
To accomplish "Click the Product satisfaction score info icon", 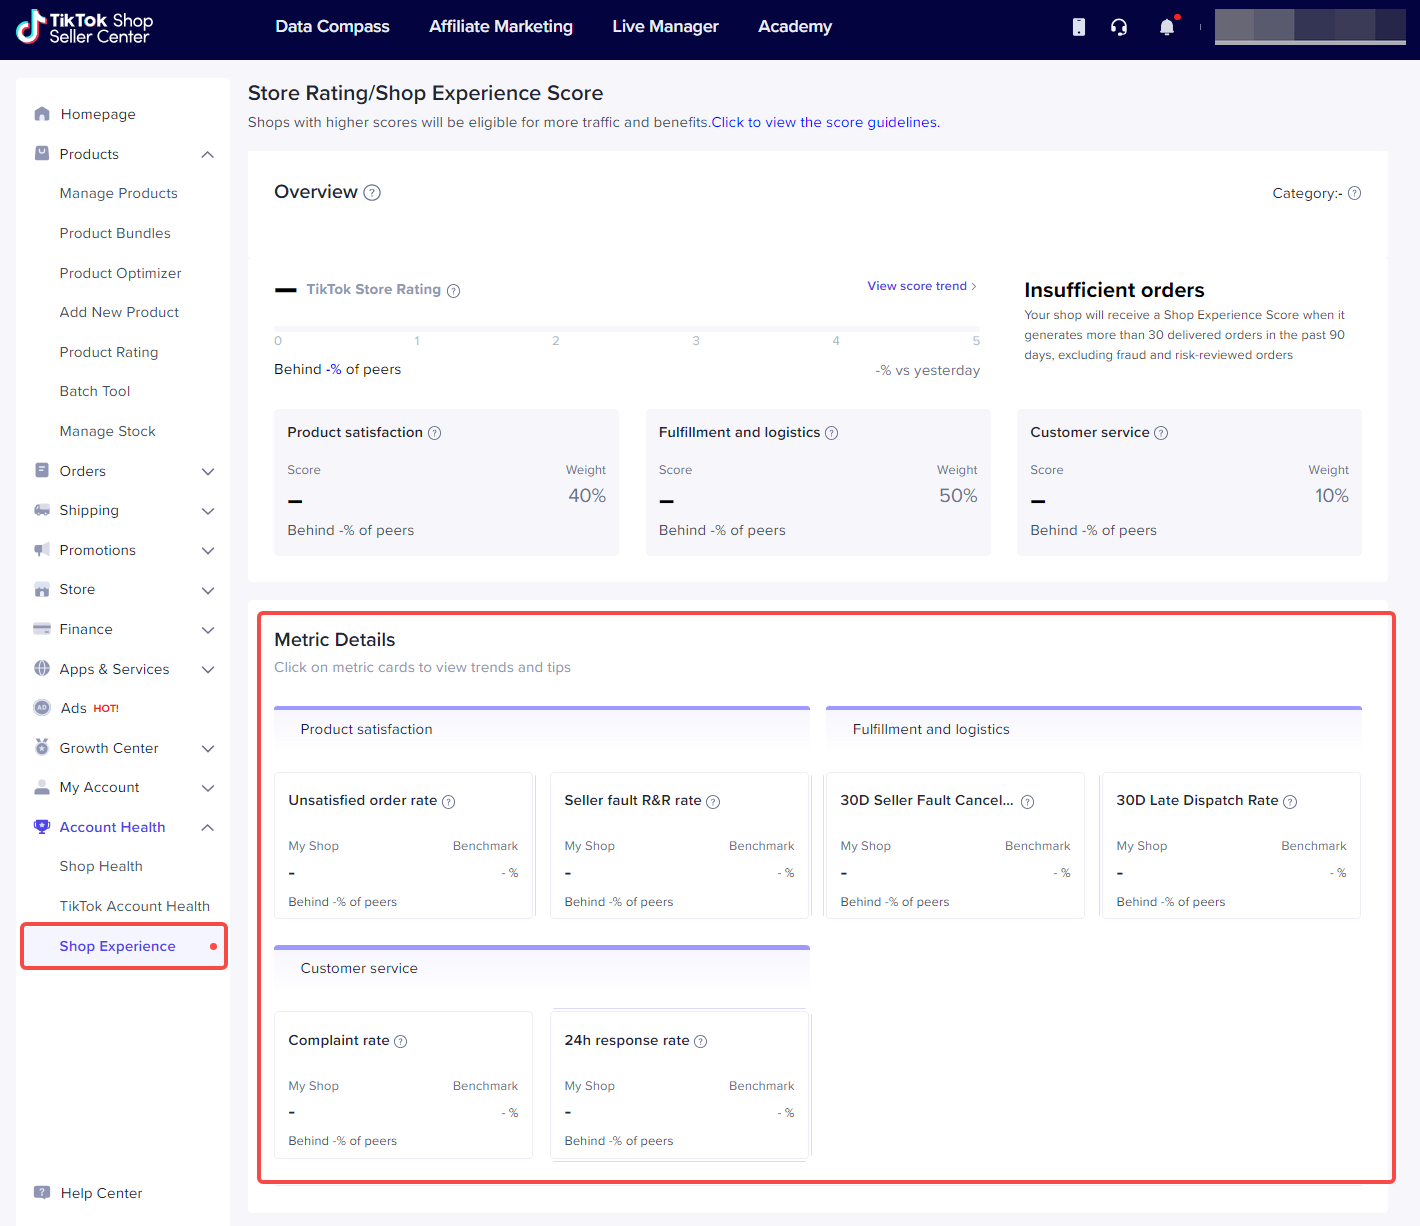I will pyautogui.click(x=434, y=433).
